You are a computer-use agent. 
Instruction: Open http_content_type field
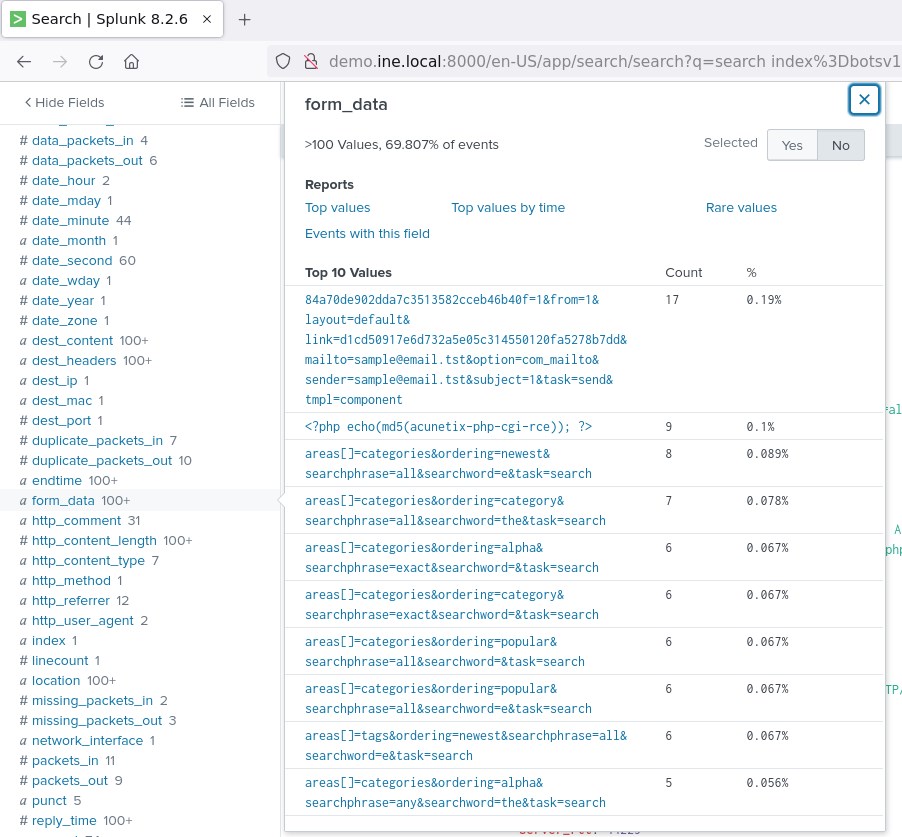click(x=88, y=560)
